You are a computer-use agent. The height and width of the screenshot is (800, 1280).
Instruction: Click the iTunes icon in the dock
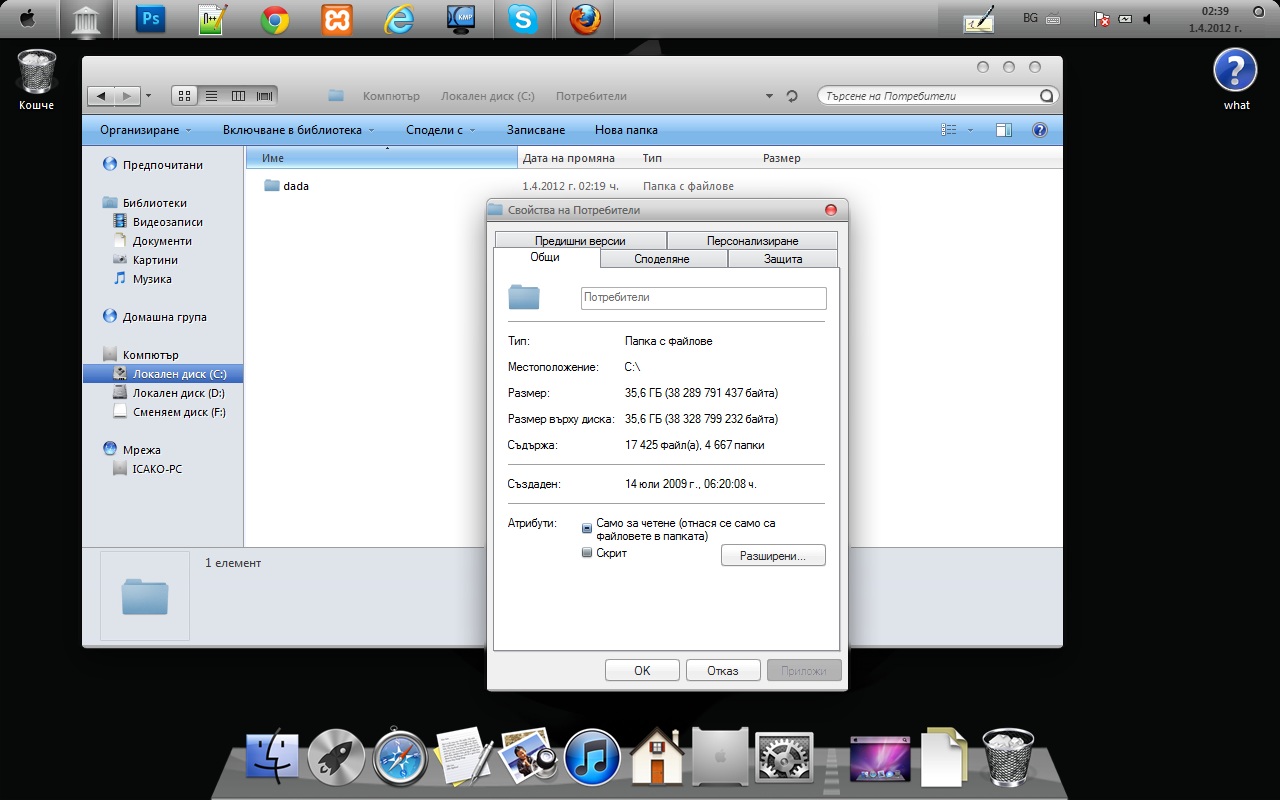(x=591, y=755)
